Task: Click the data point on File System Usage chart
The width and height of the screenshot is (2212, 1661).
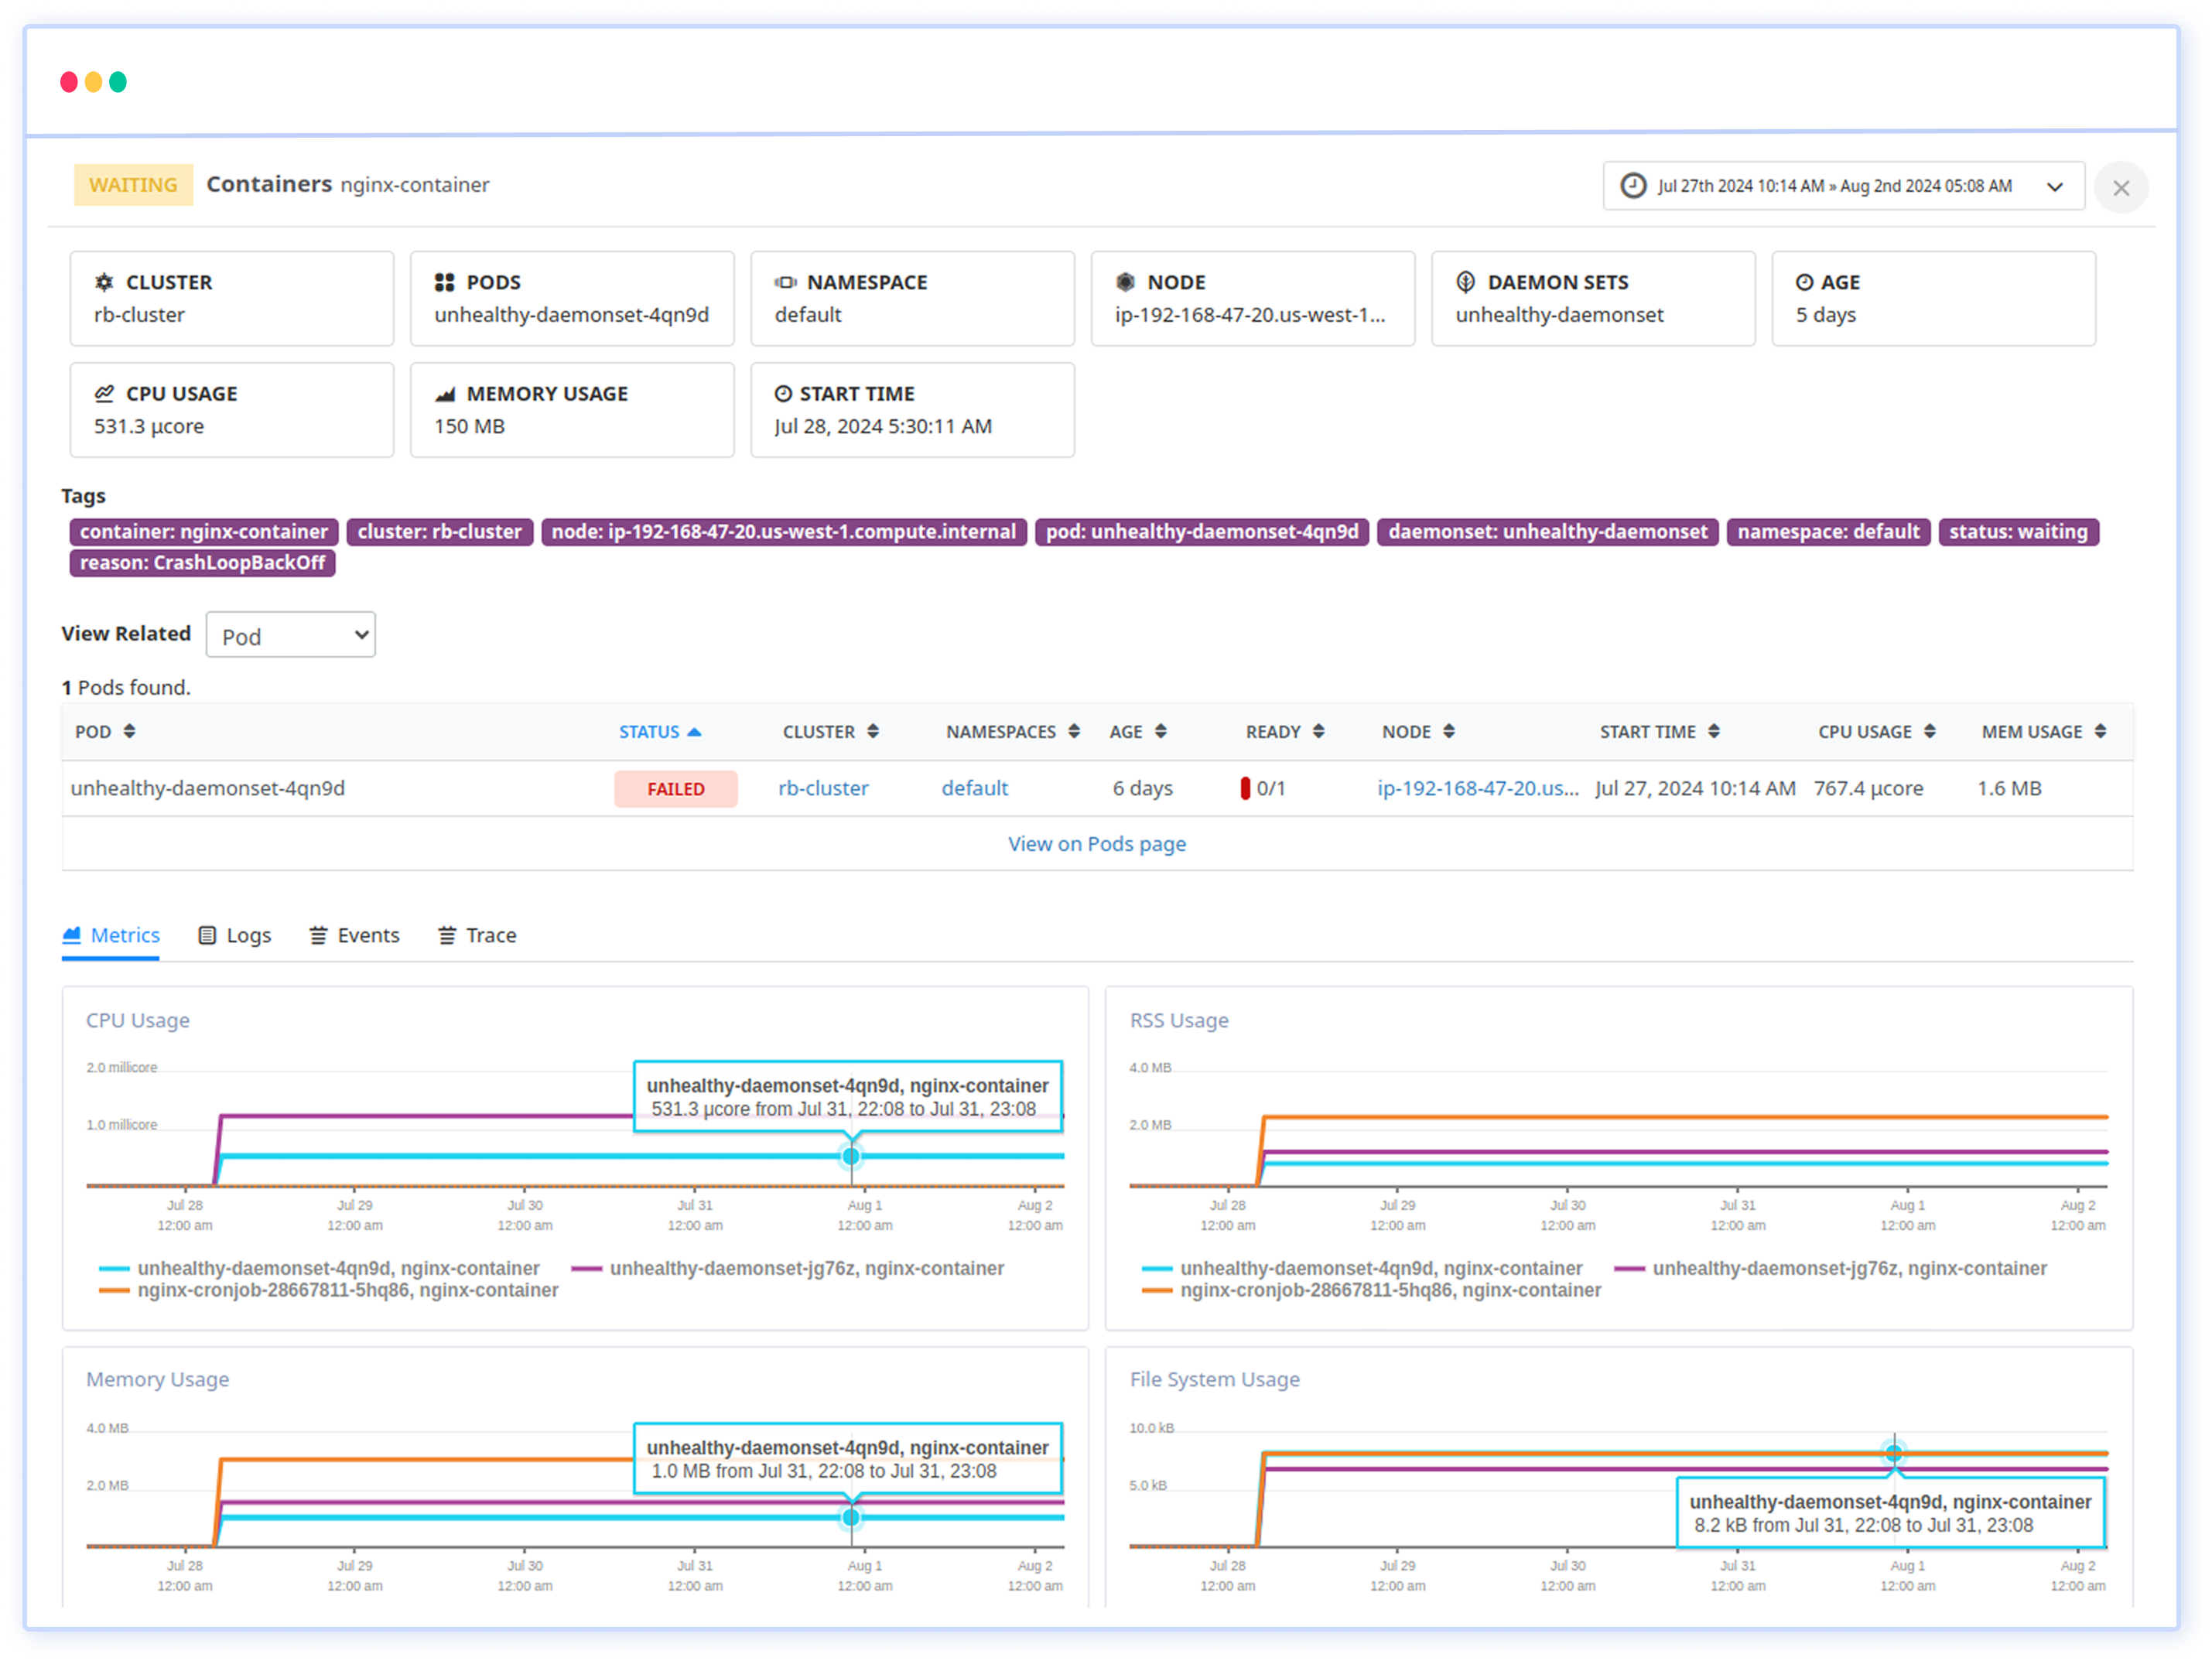Action: click(x=1894, y=1455)
